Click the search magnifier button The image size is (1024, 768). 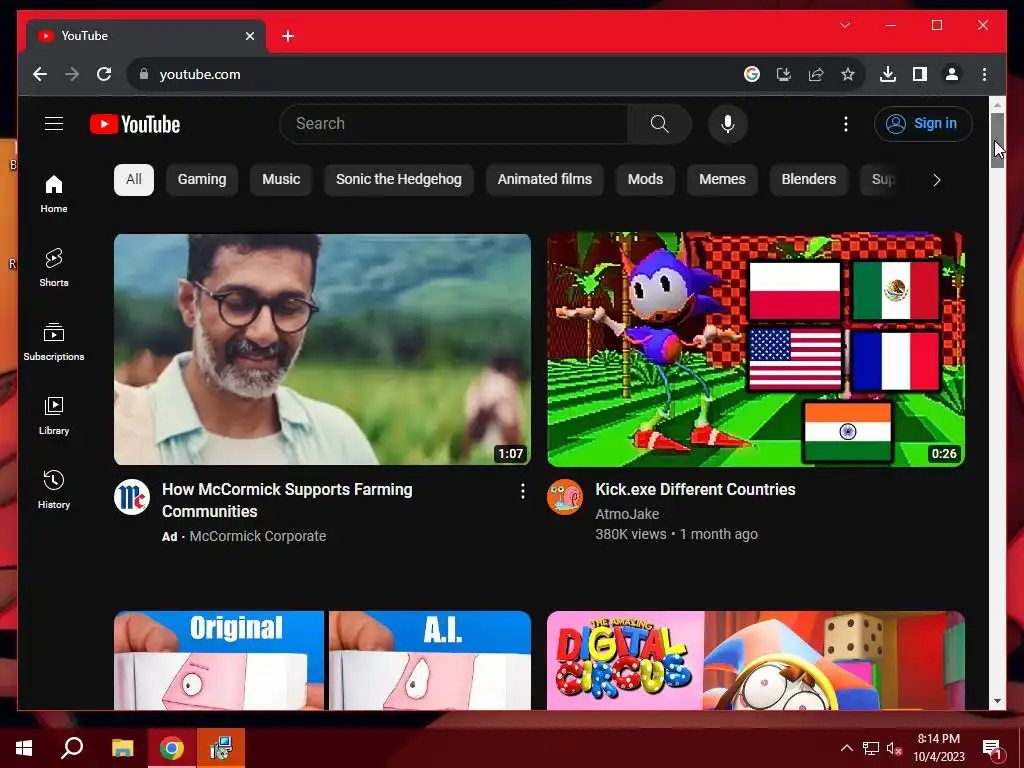[660, 124]
